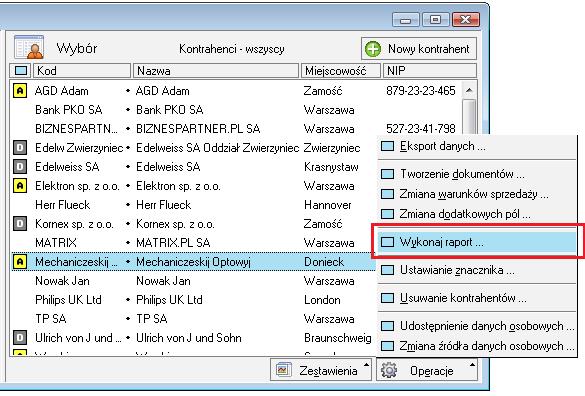
Task: Select Udostępnienie danych osobowych menu entry
Action: [x=477, y=326]
